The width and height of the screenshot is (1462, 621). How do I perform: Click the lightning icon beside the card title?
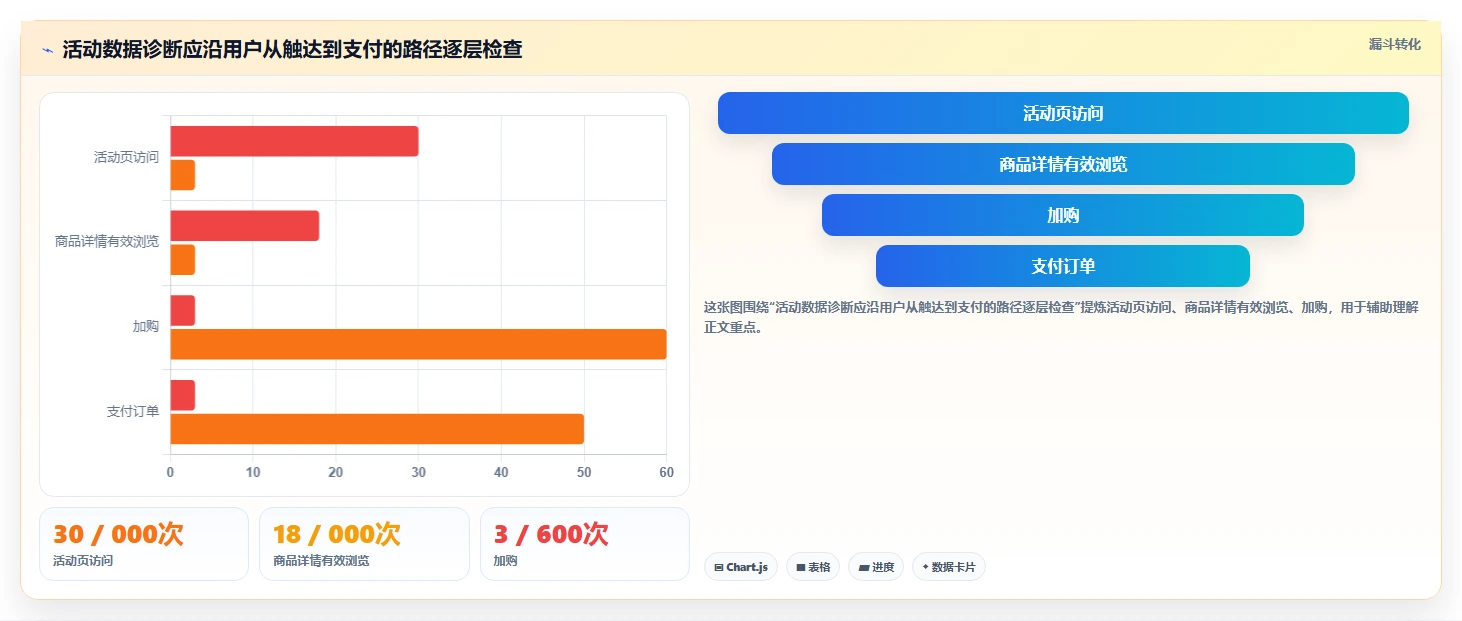(48, 49)
